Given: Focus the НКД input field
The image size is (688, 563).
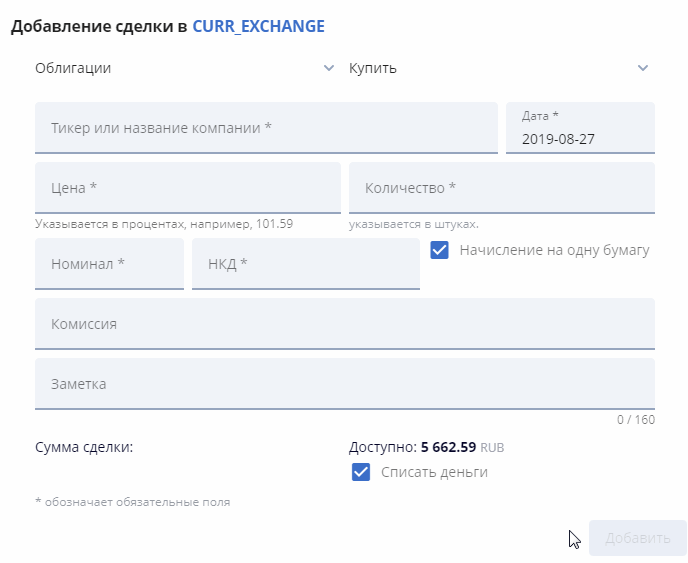Looking at the screenshot, I should (x=305, y=264).
